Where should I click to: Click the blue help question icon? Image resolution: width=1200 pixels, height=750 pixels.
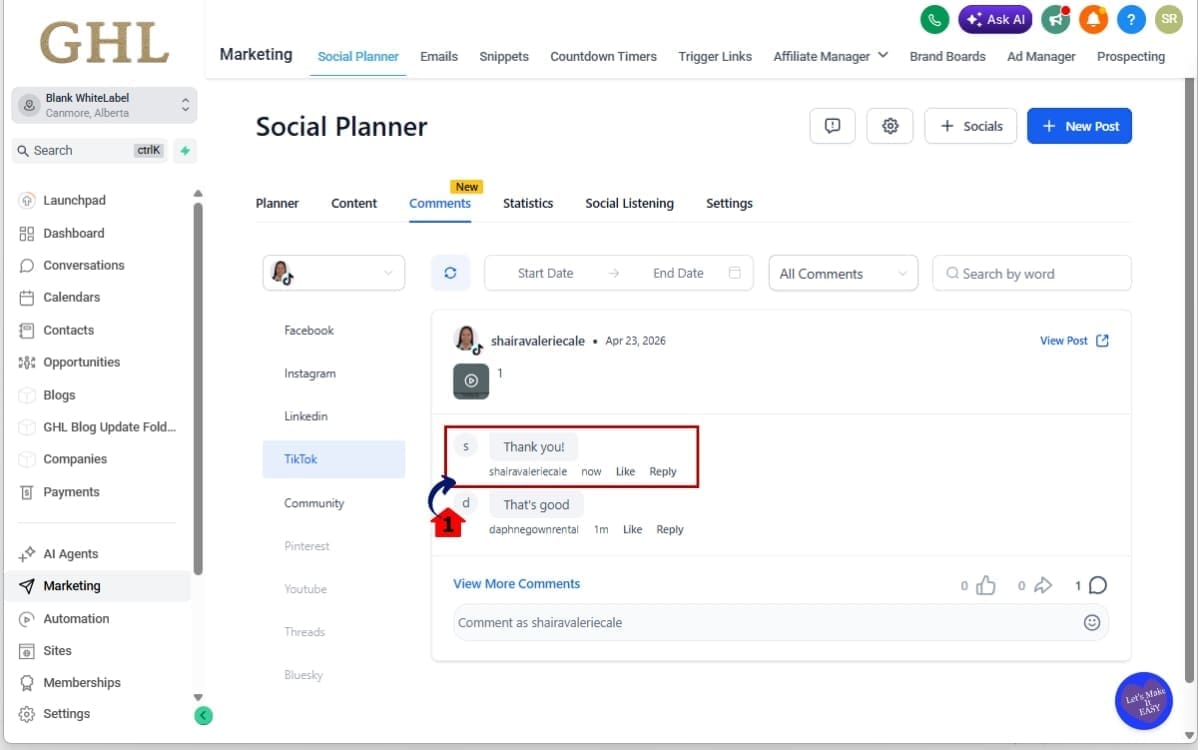click(x=1131, y=19)
